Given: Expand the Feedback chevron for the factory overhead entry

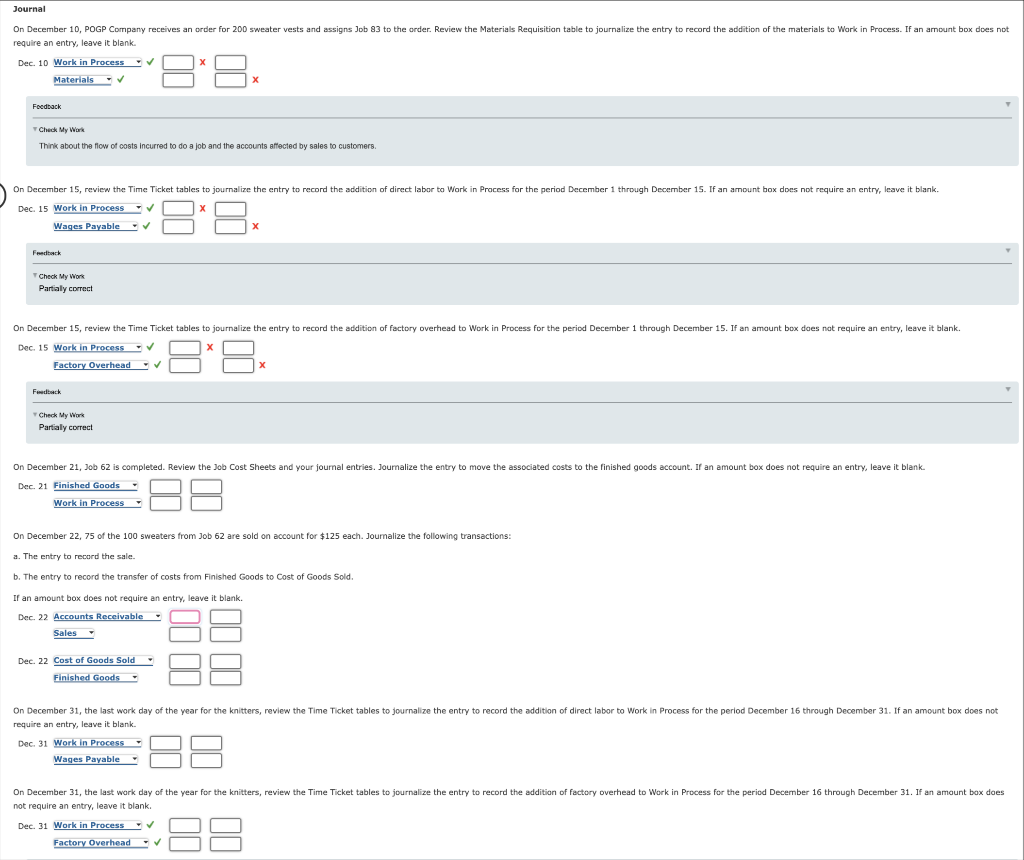Looking at the screenshot, I should (x=1008, y=390).
